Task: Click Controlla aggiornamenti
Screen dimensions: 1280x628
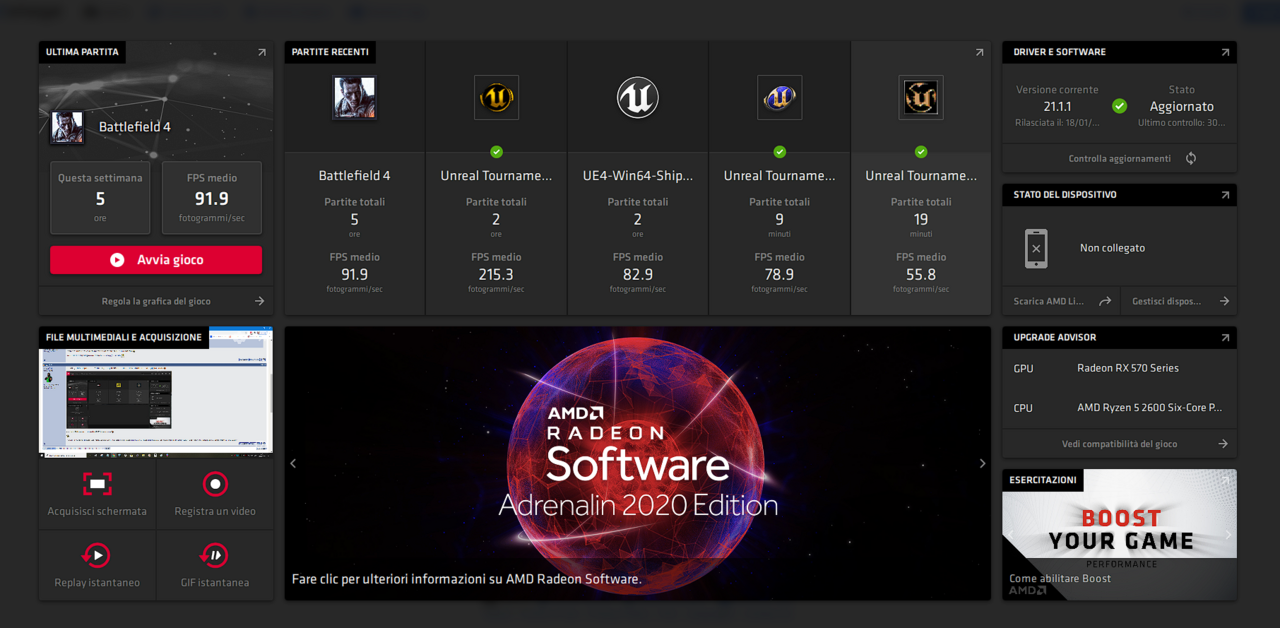Action: point(1119,158)
